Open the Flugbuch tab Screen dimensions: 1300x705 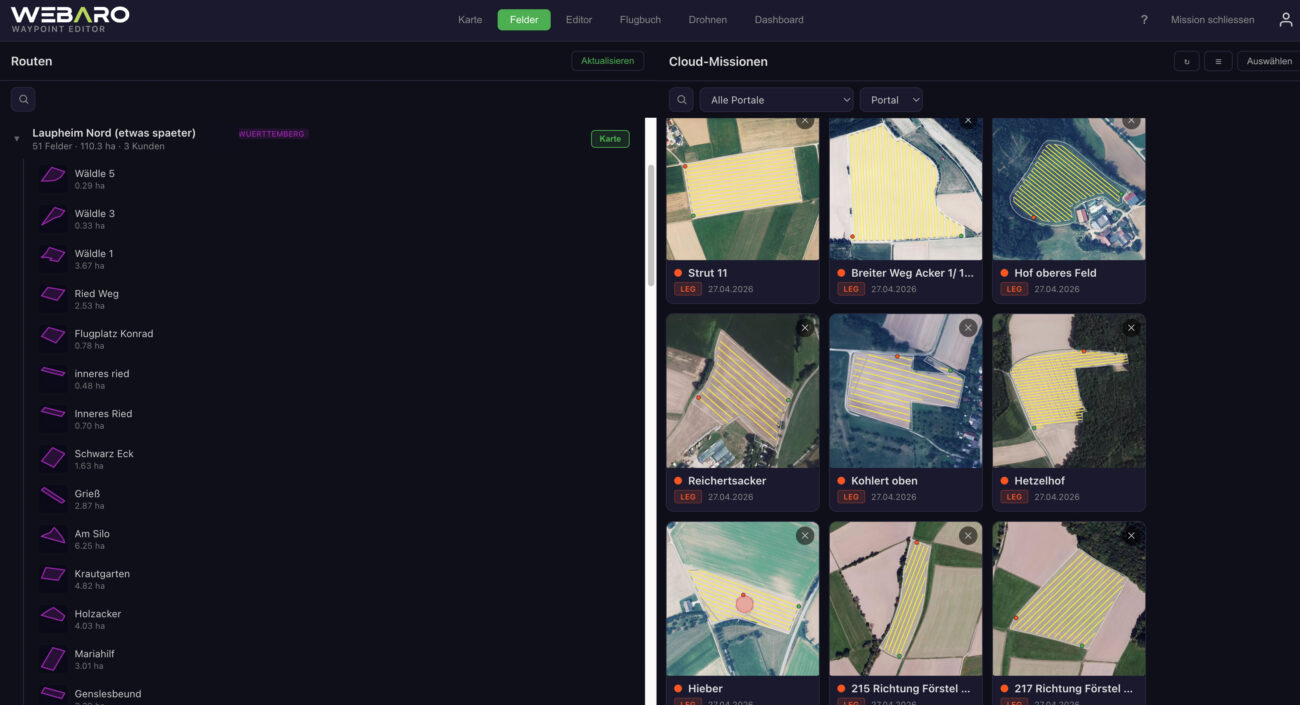[x=640, y=20]
